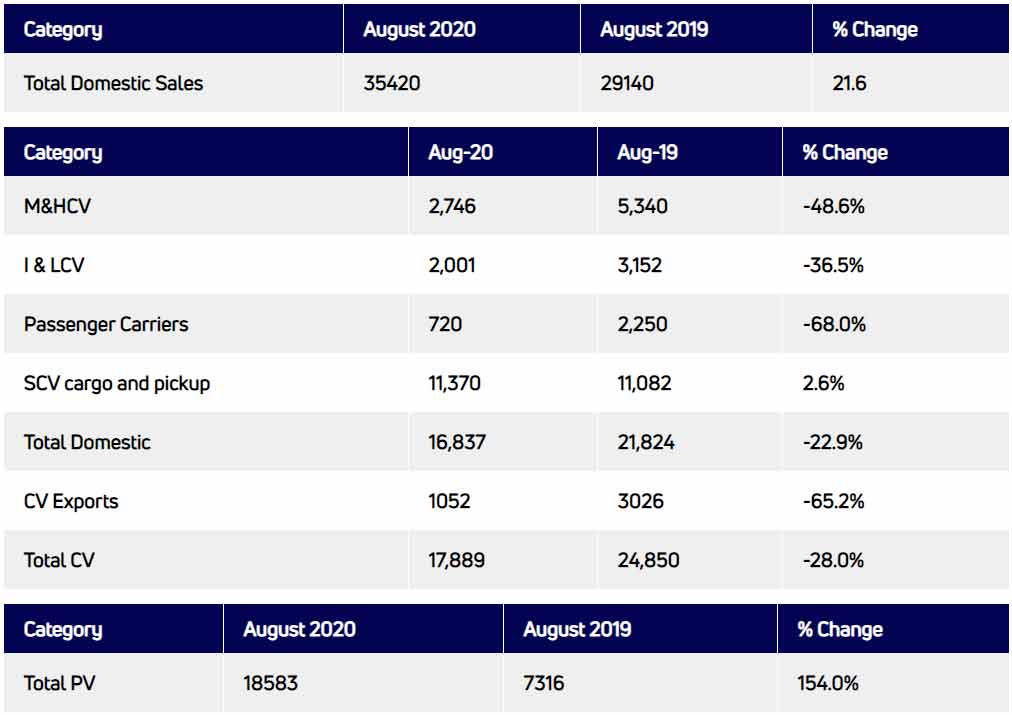Select the 18583 Total PV value
Viewport: 1012px width, 715px height.
tap(270, 684)
